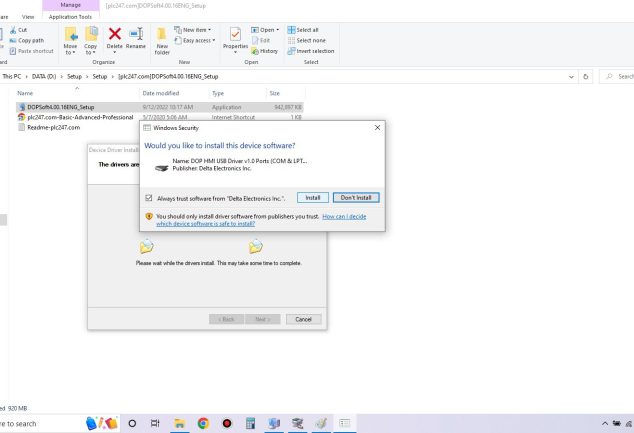Toggle Always trust software from Delta Electronics

pyautogui.click(x=149, y=198)
